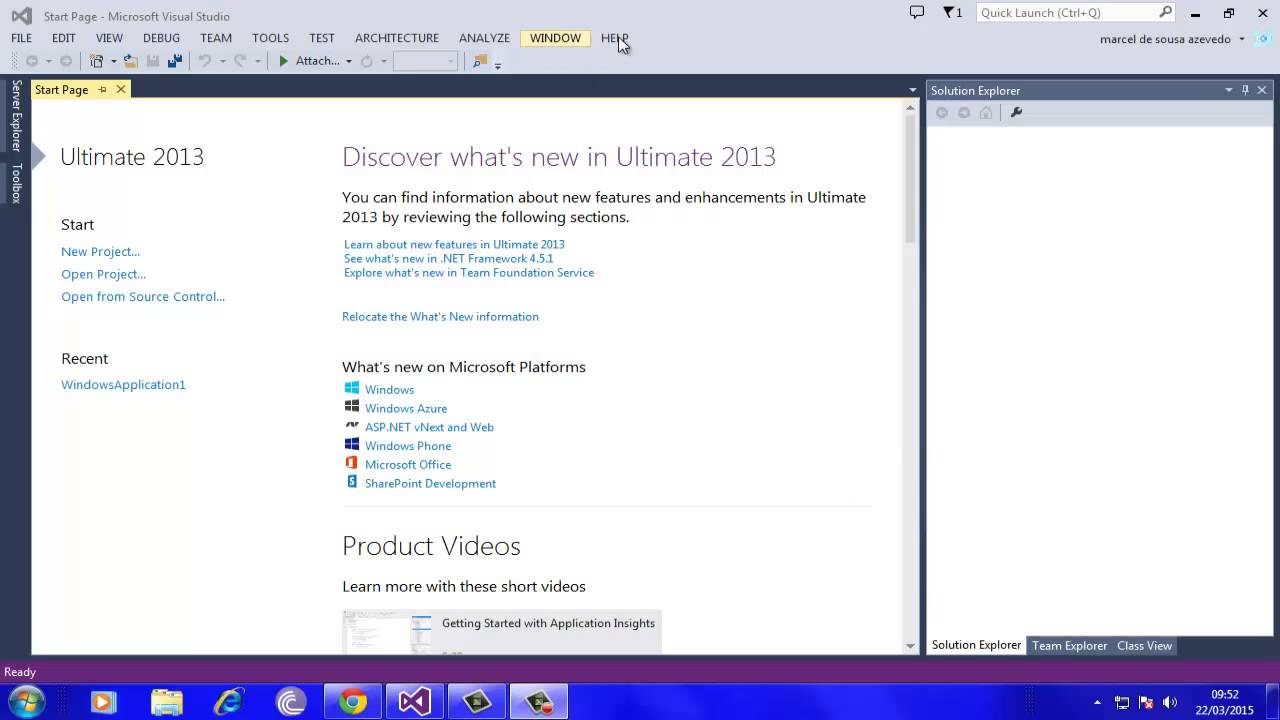Click Relocate the What's New information link

point(440,316)
